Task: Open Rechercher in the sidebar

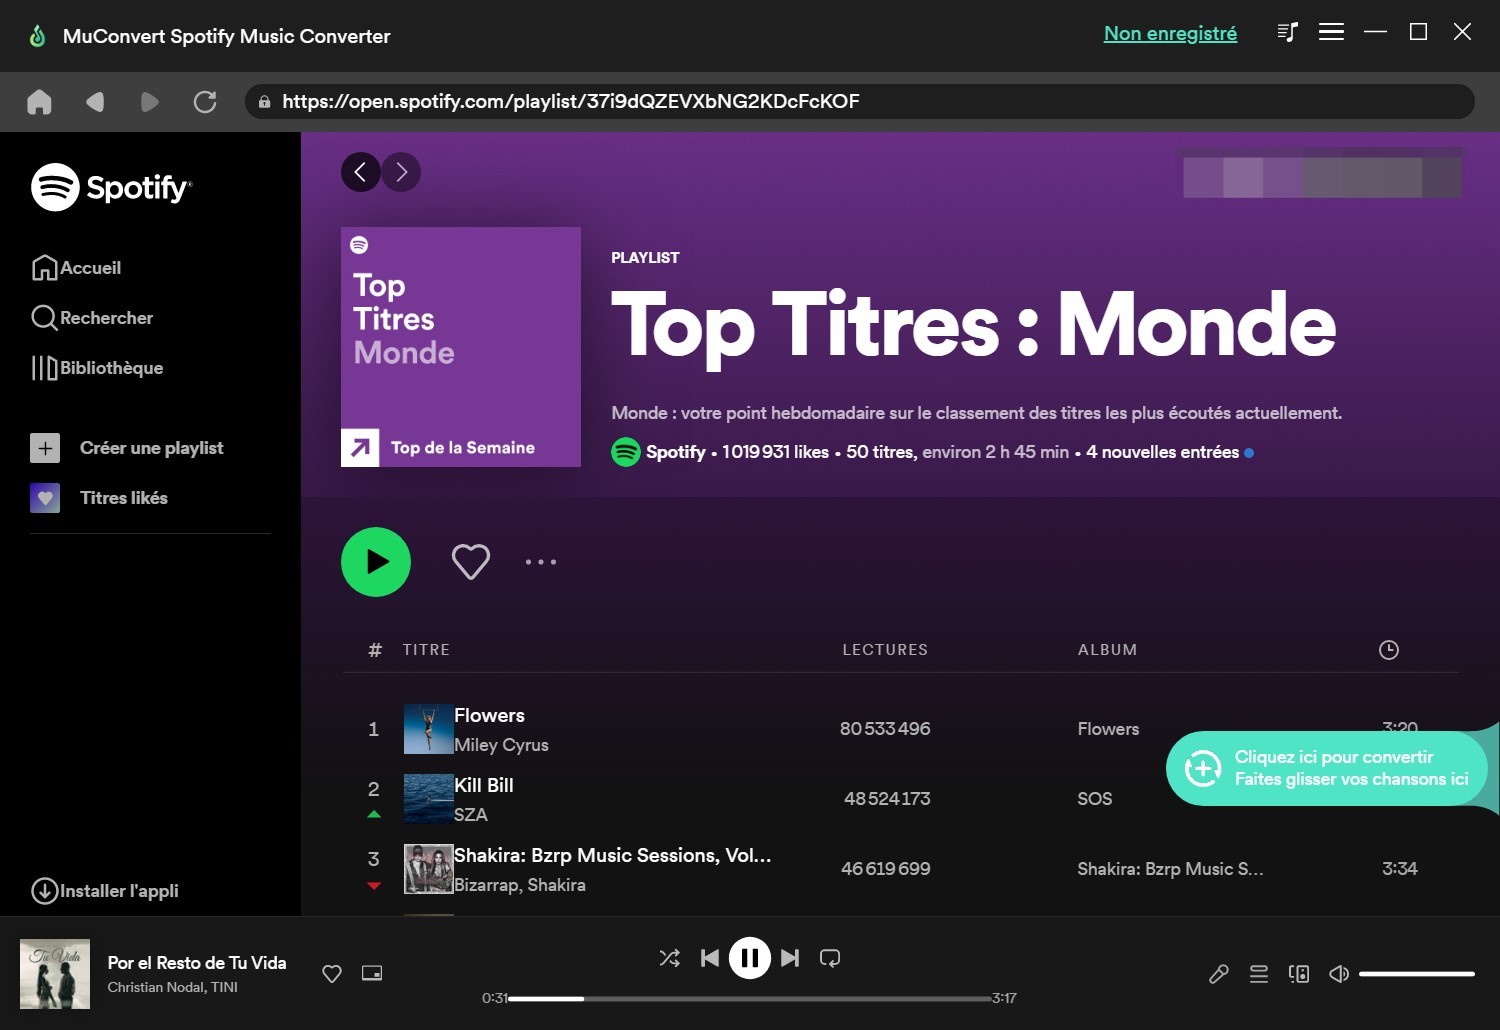Action: 92,318
